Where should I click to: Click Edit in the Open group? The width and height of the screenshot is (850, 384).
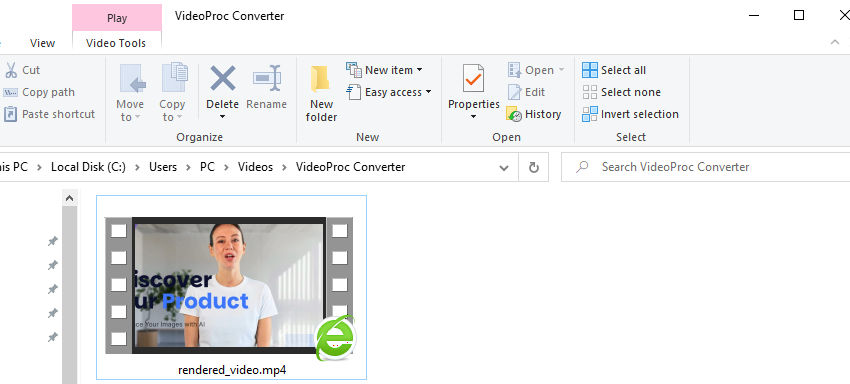526,92
